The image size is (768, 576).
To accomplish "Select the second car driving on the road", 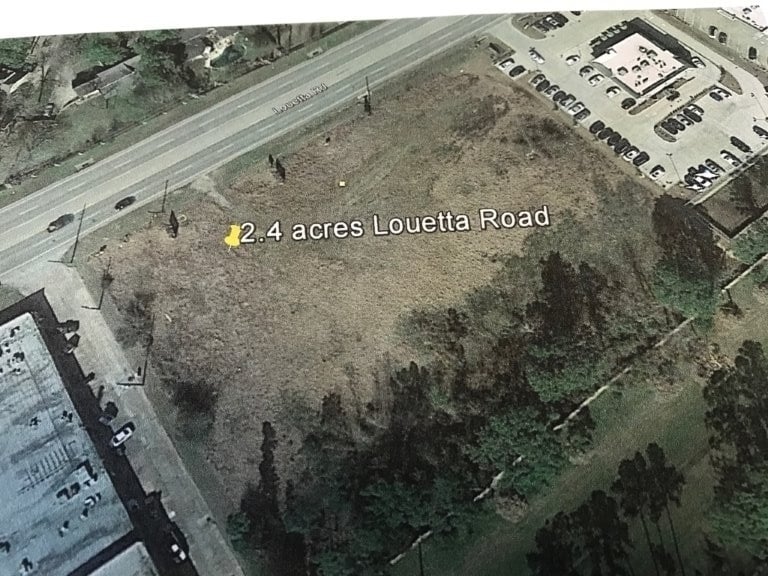I will coord(125,202).
